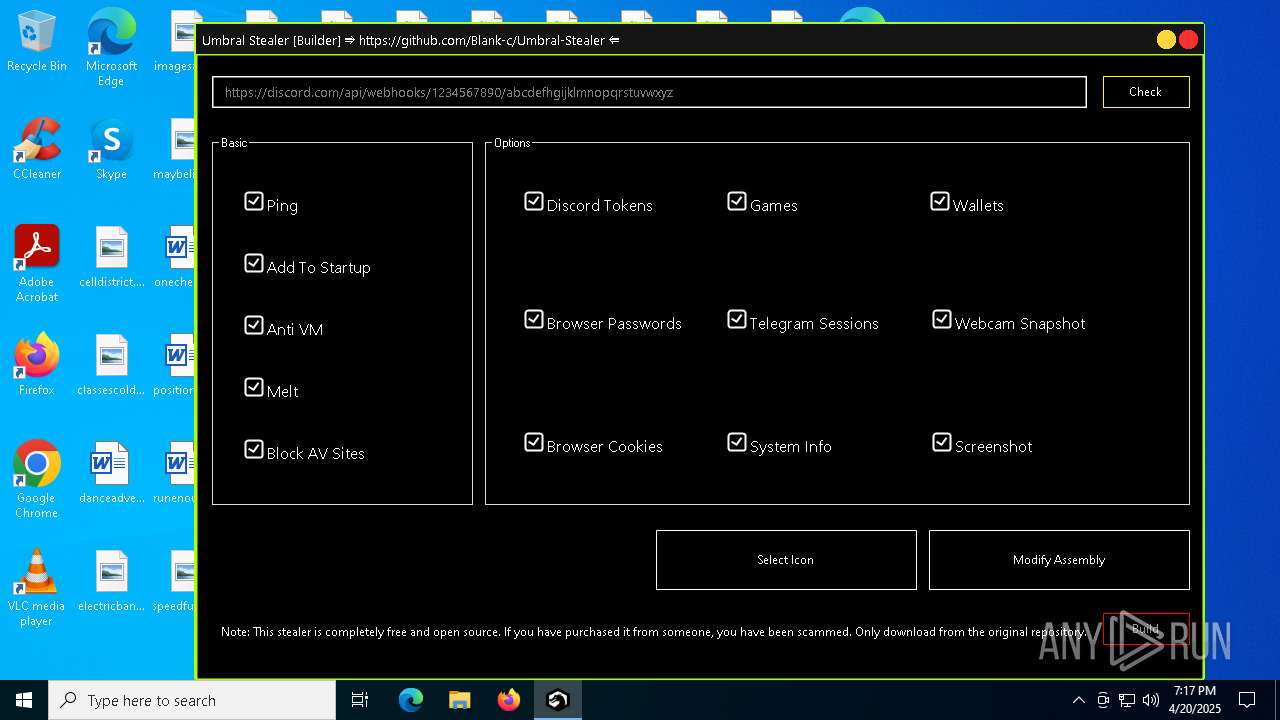Open Adobe Acrobat desktop shortcut
Viewport: 1280px width, 720px height.
pyautogui.click(x=37, y=264)
